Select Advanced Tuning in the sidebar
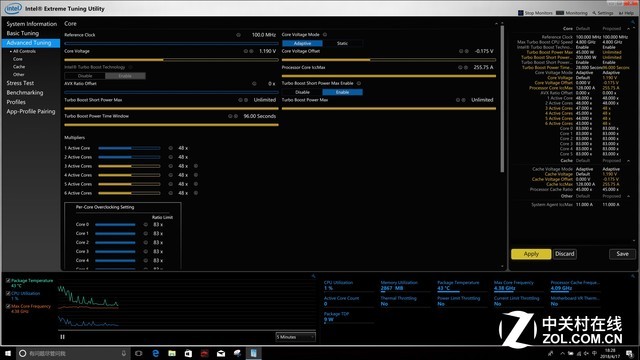Viewport: 640px width, 360px height. coord(31,43)
